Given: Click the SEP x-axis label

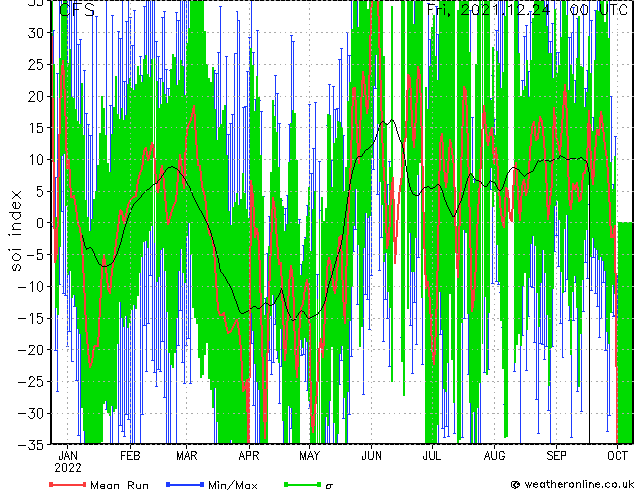Looking at the screenshot, I should click(556, 456).
